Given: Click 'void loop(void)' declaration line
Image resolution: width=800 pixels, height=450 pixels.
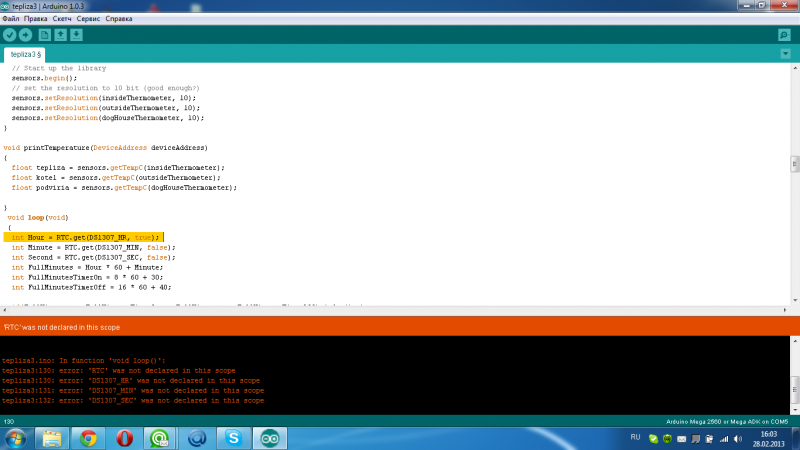Looking at the screenshot, I should 38,217.
